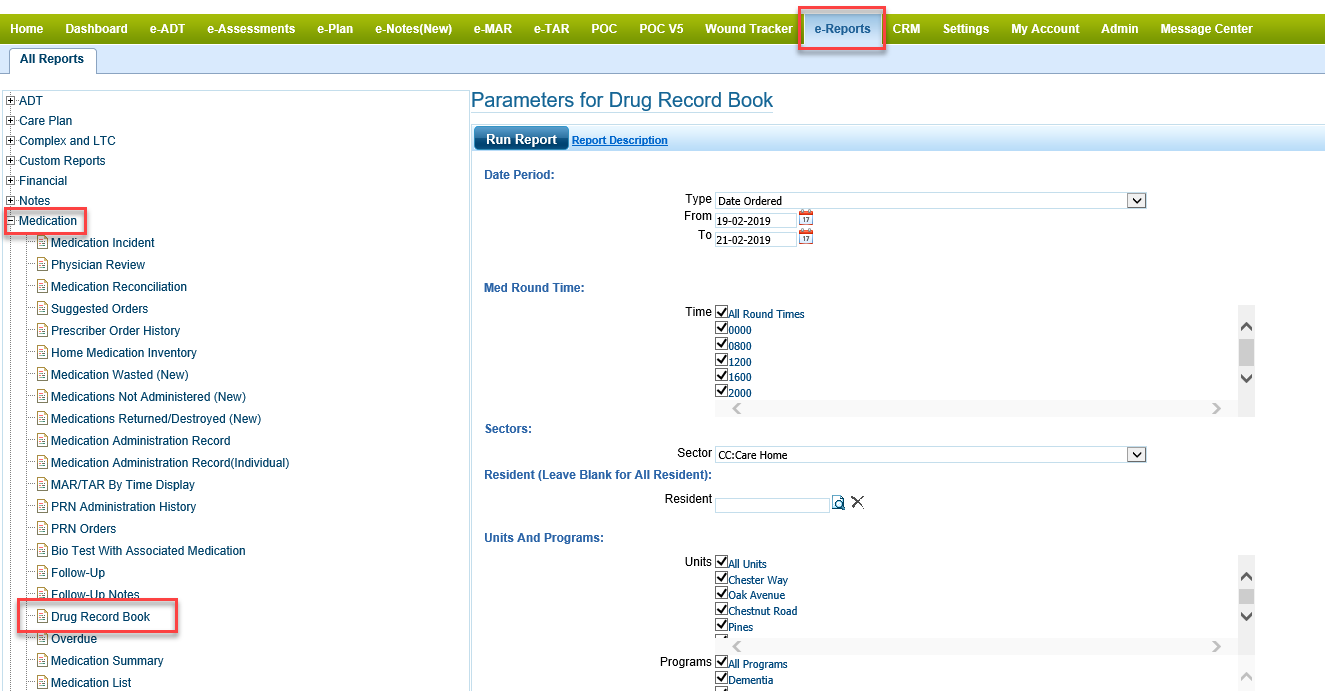Click document icon beside Drug Record Book
The image size is (1325, 691).
tap(42, 616)
